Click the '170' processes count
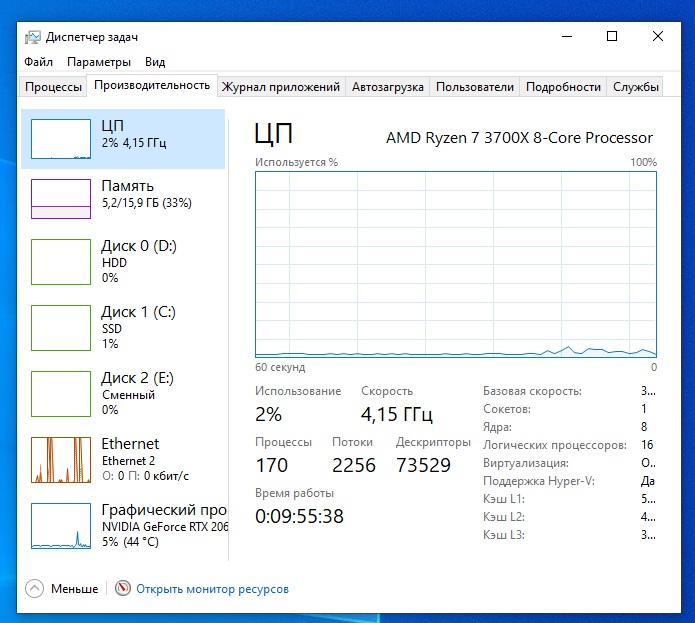This screenshot has width=695, height=623. point(272,465)
